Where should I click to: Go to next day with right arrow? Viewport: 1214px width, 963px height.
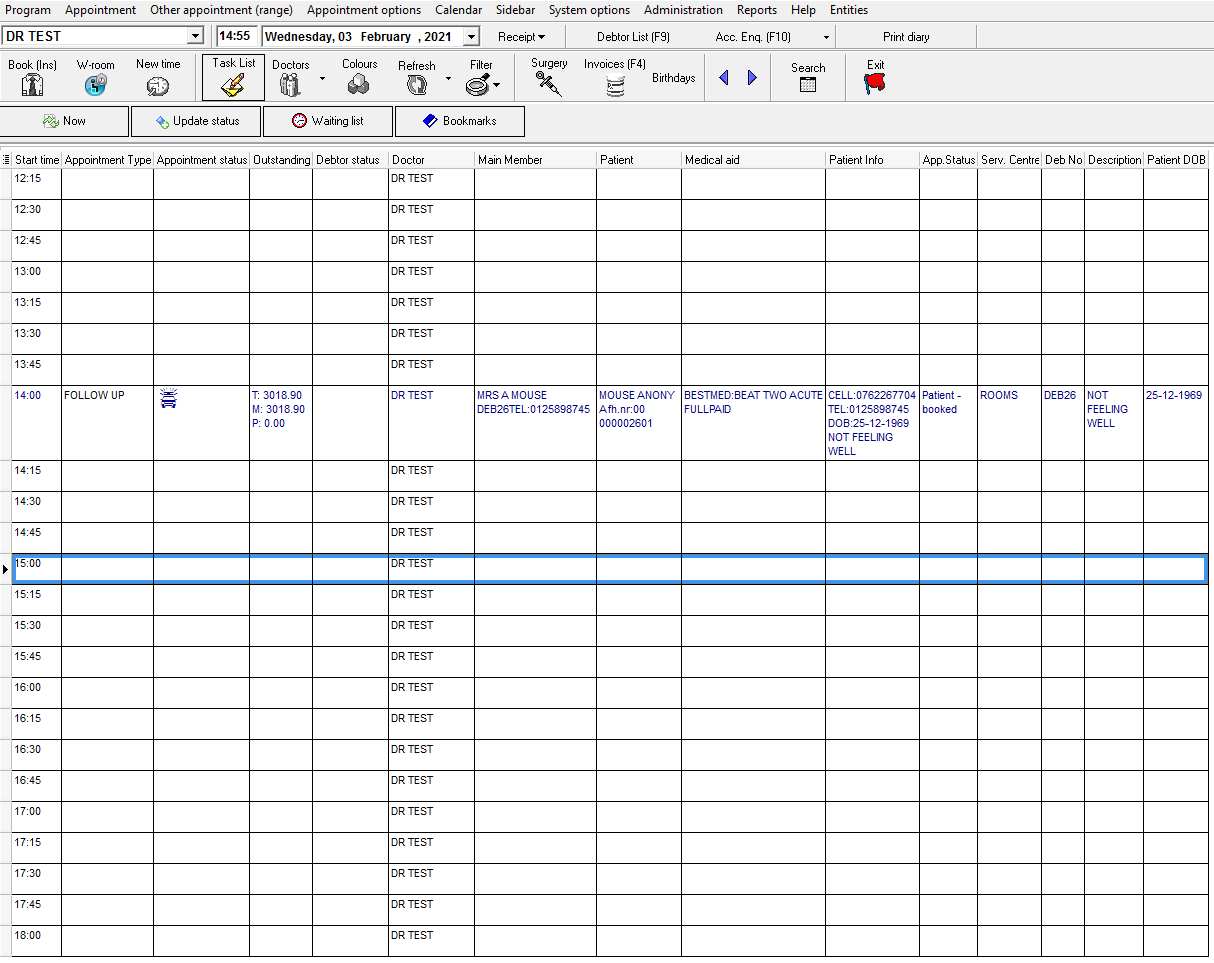point(752,78)
